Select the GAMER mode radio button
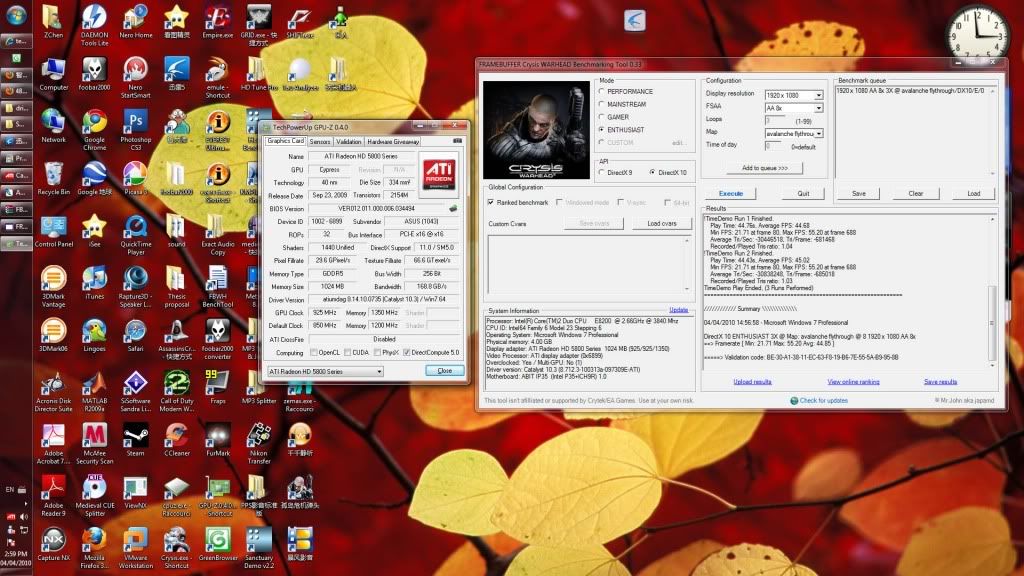Image resolution: width=1024 pixels, height=576 pixels. pyautogui.click(x=602, y=117)
